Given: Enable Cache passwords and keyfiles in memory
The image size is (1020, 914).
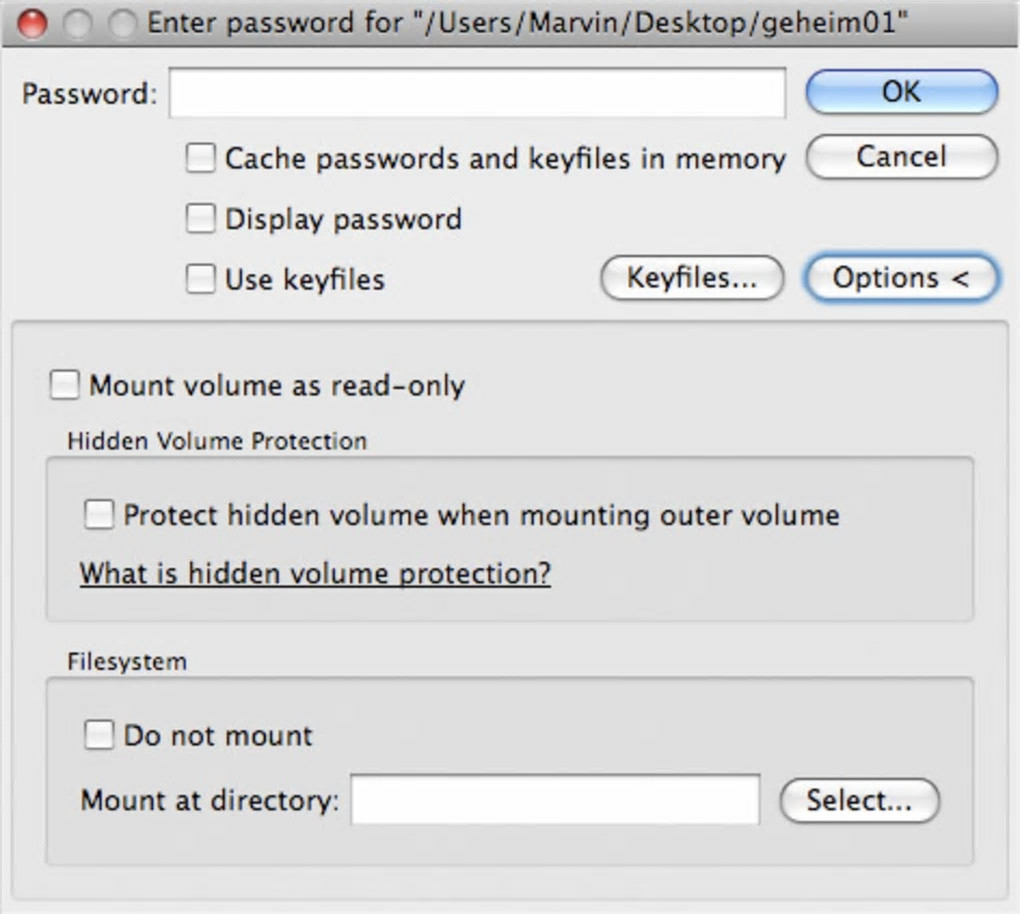Looking at the screenshot, I should coord(201,158).
